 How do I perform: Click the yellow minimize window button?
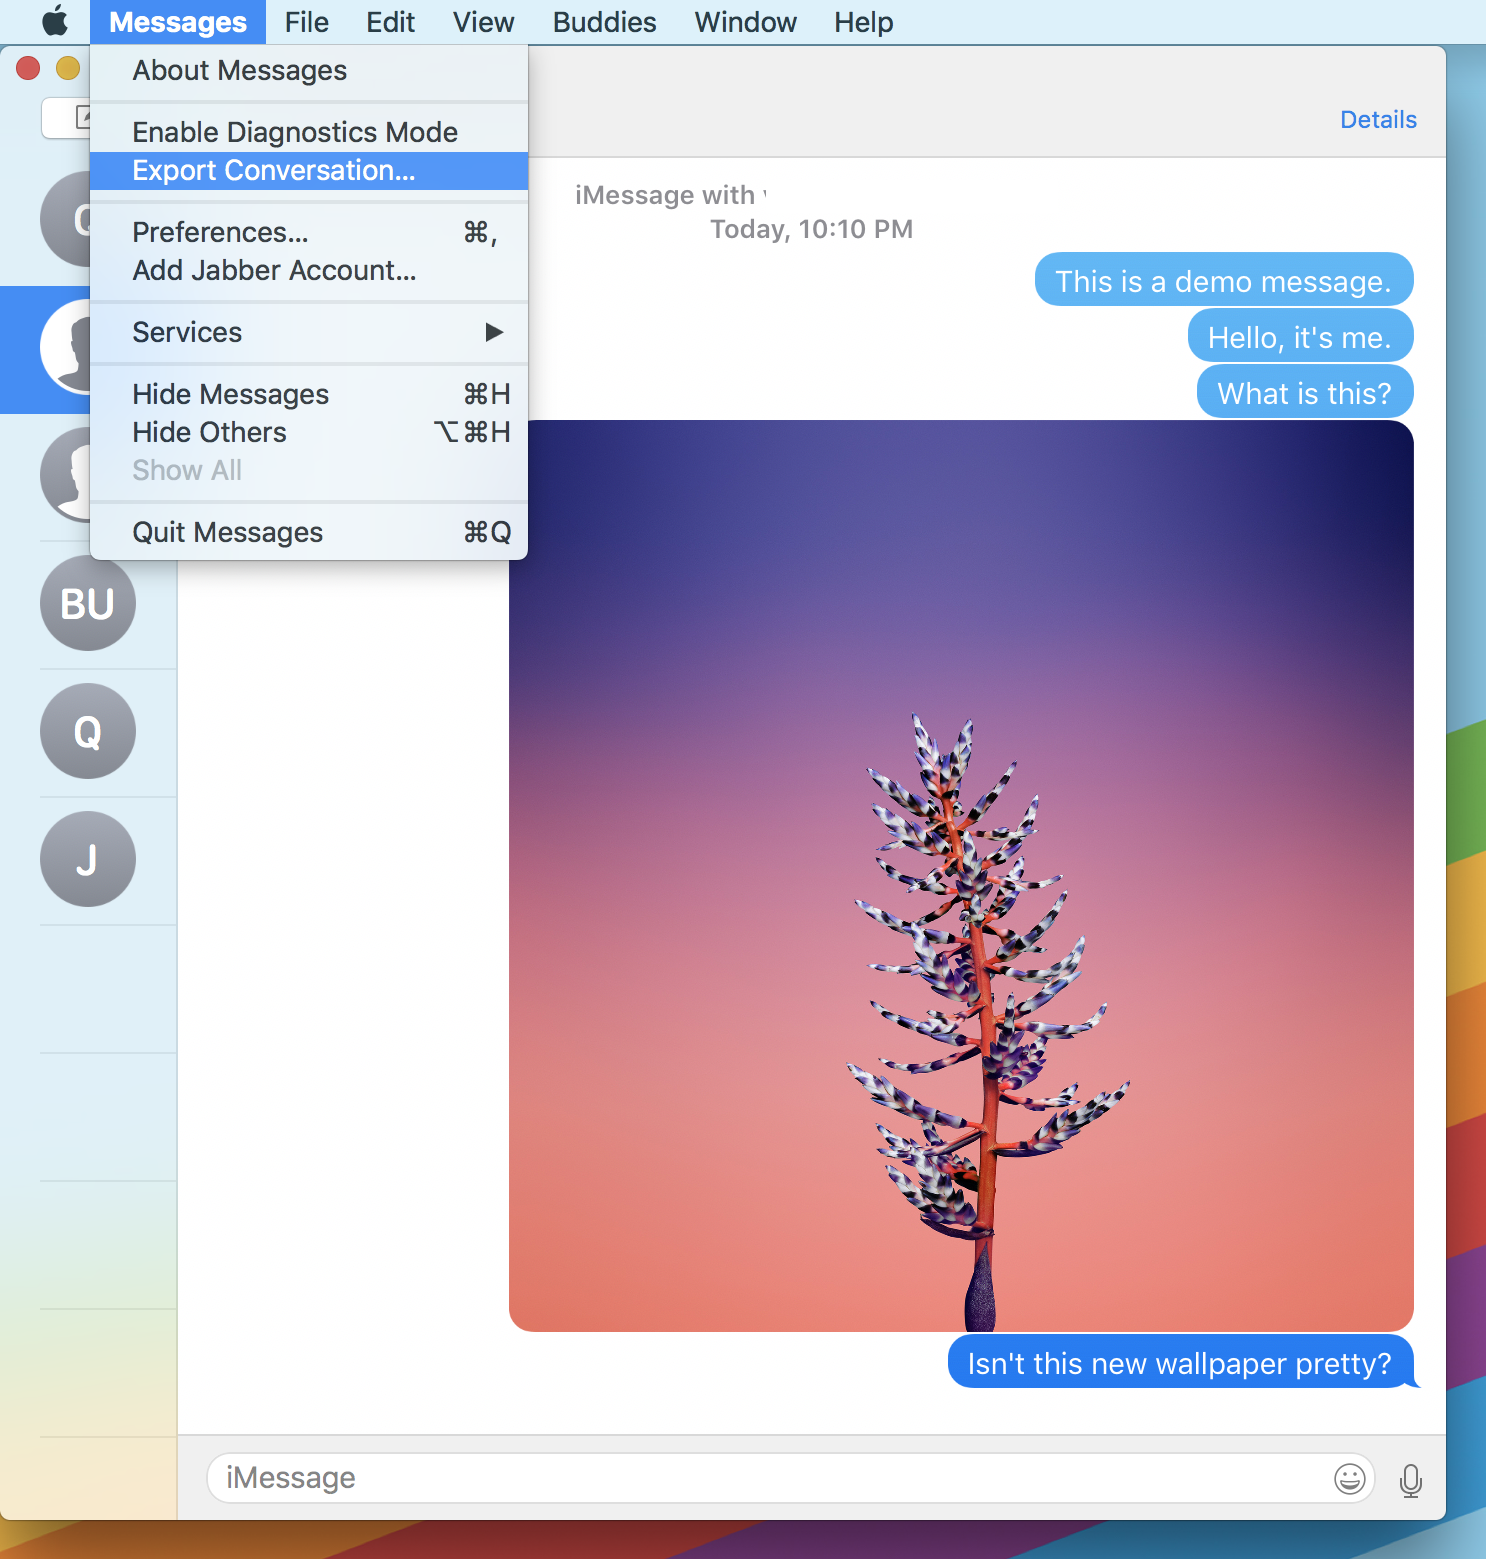coord(68,68)
